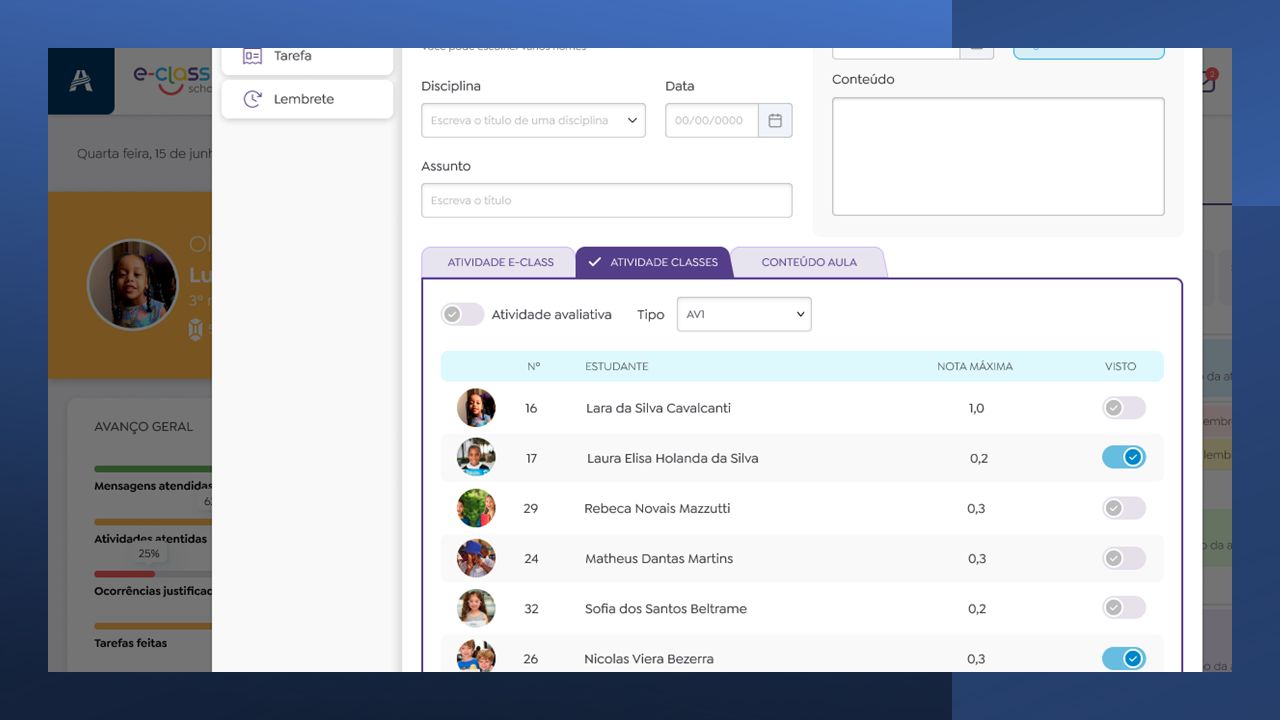1280x720 pixels.
Task: Click the Atividades atendidas label
Action: [151, 538]
